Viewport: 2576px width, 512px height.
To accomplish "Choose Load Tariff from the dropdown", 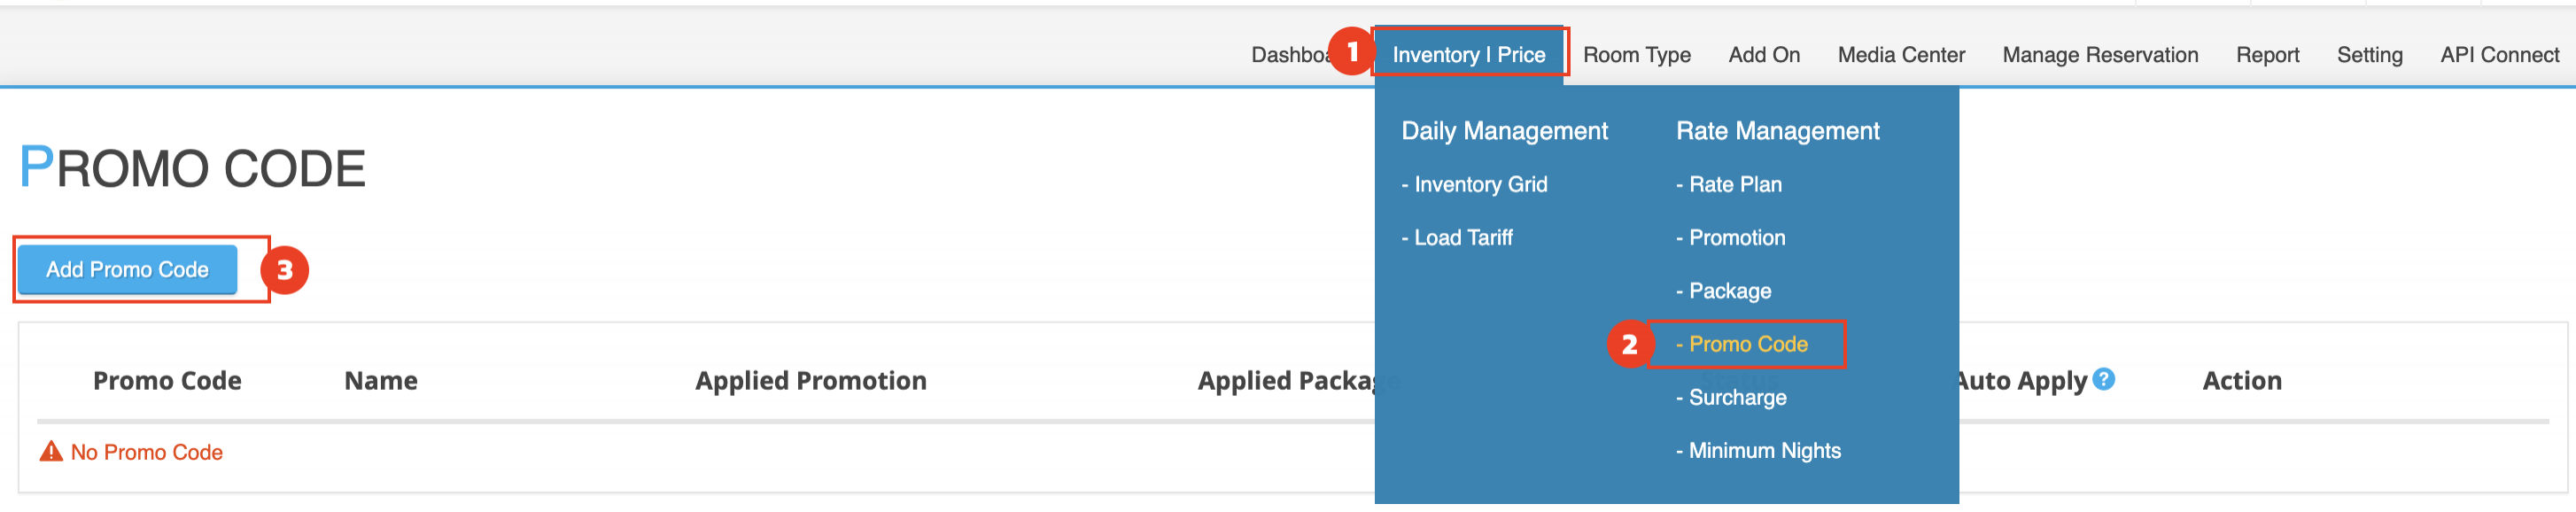I will tap(1462, 237).
